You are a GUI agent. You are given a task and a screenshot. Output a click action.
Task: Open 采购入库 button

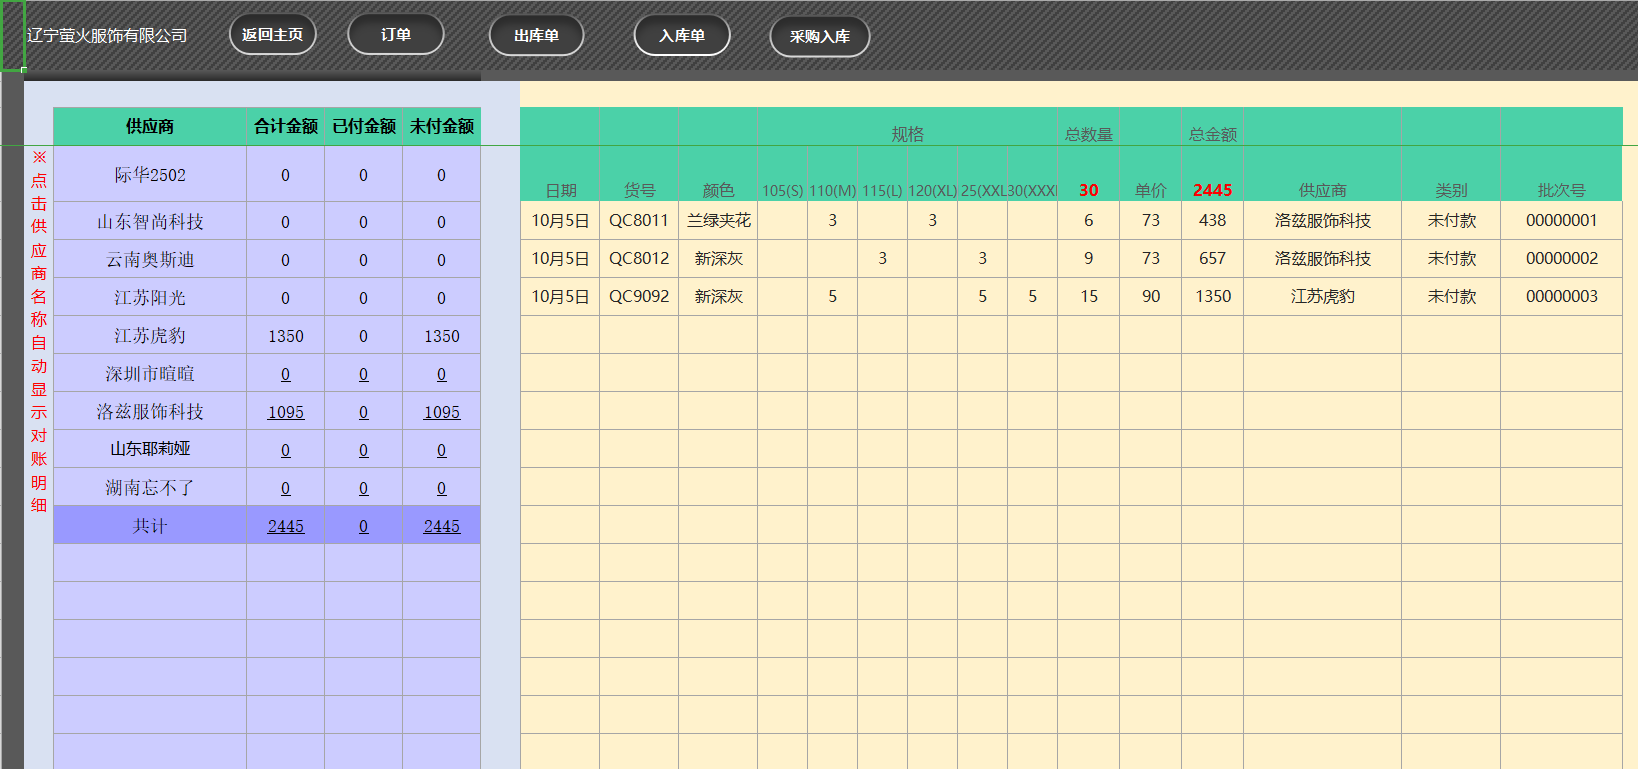(x=820, y=37)
